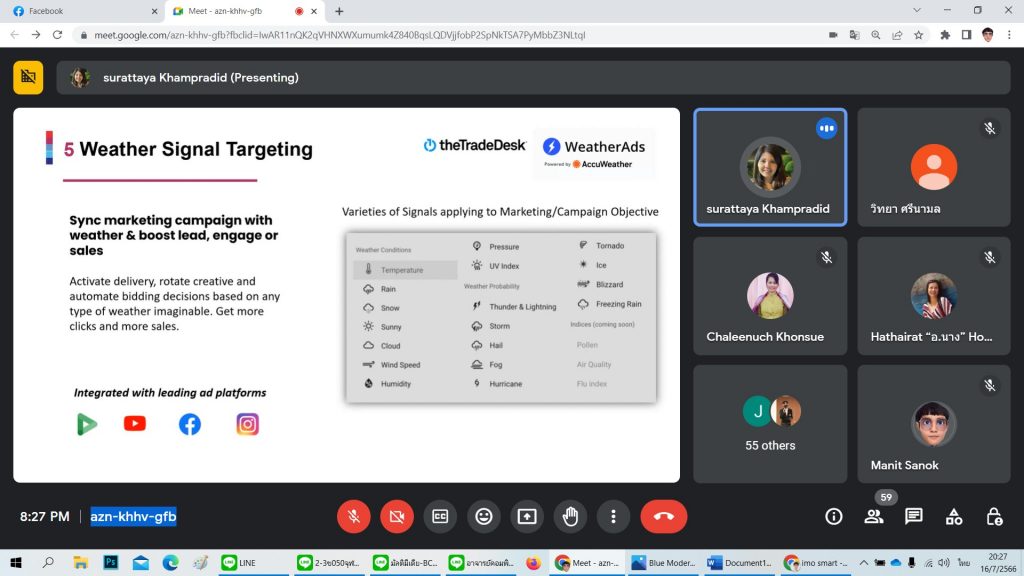The height and width of the screenshot is (576, 1024).
Task: Open a new browser tab
Action: (x=339, y=11)
